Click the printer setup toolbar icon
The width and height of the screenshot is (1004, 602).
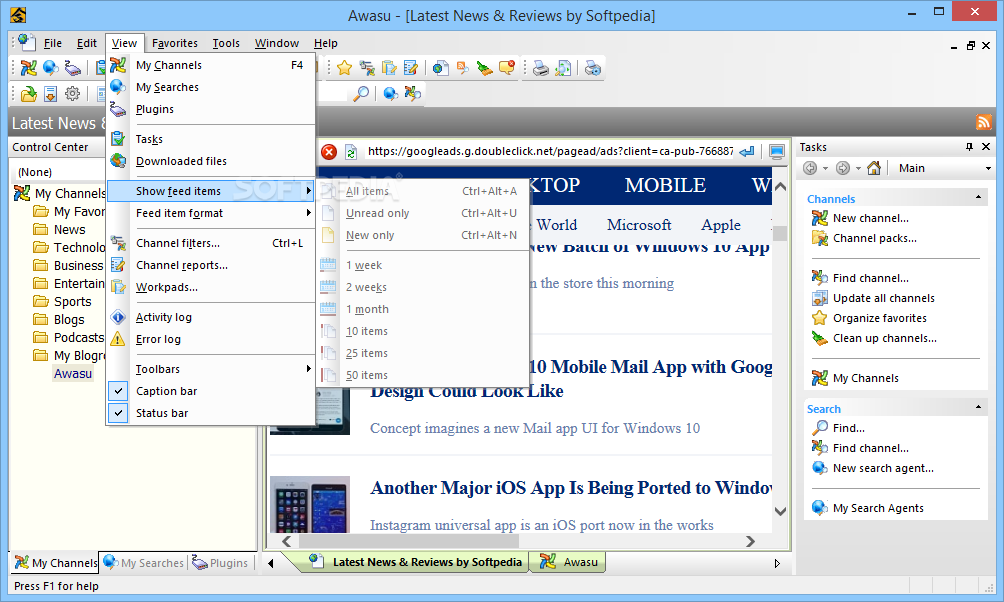[593, 68]
